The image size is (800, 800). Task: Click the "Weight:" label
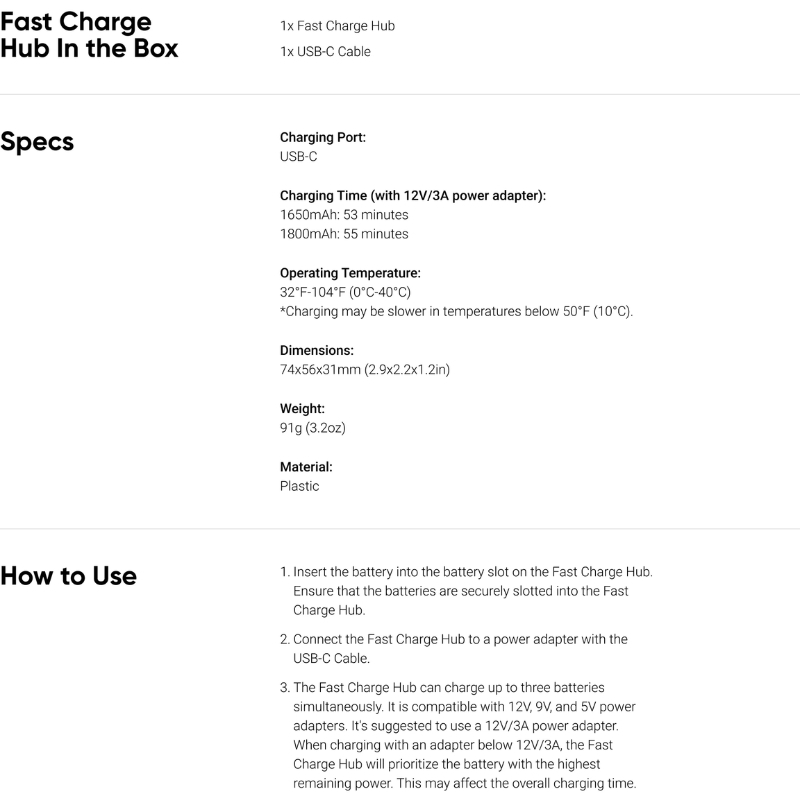[302, 408]
